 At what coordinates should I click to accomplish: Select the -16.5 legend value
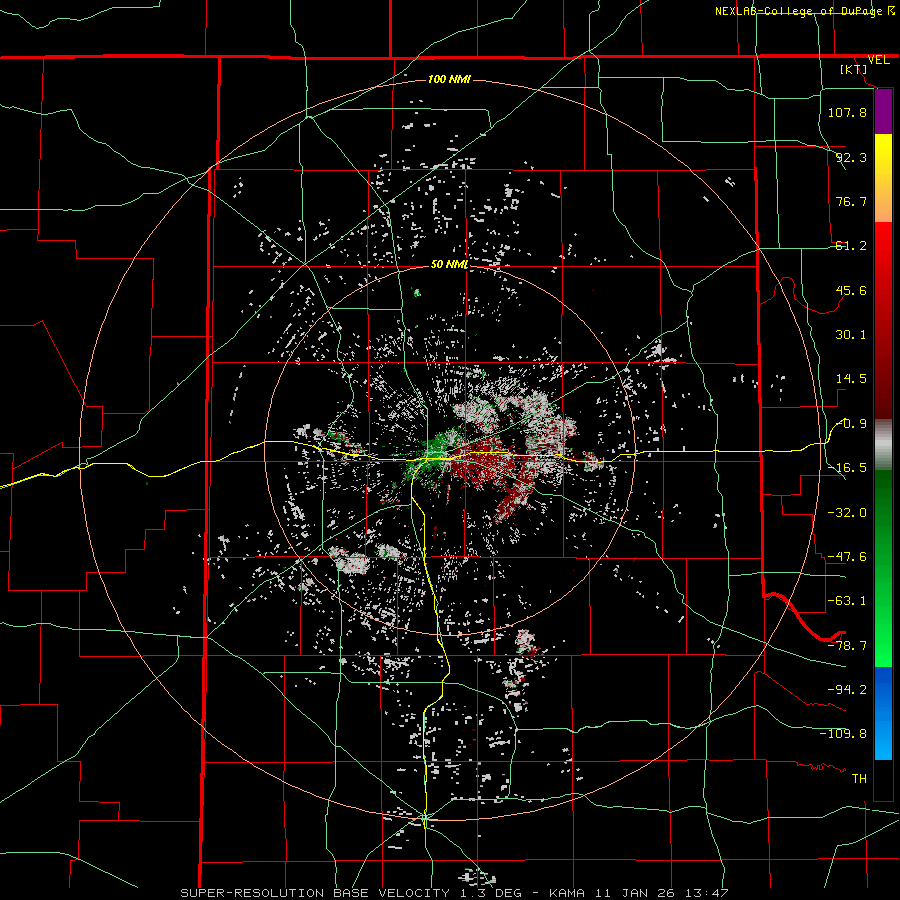(x=847, y=468)
